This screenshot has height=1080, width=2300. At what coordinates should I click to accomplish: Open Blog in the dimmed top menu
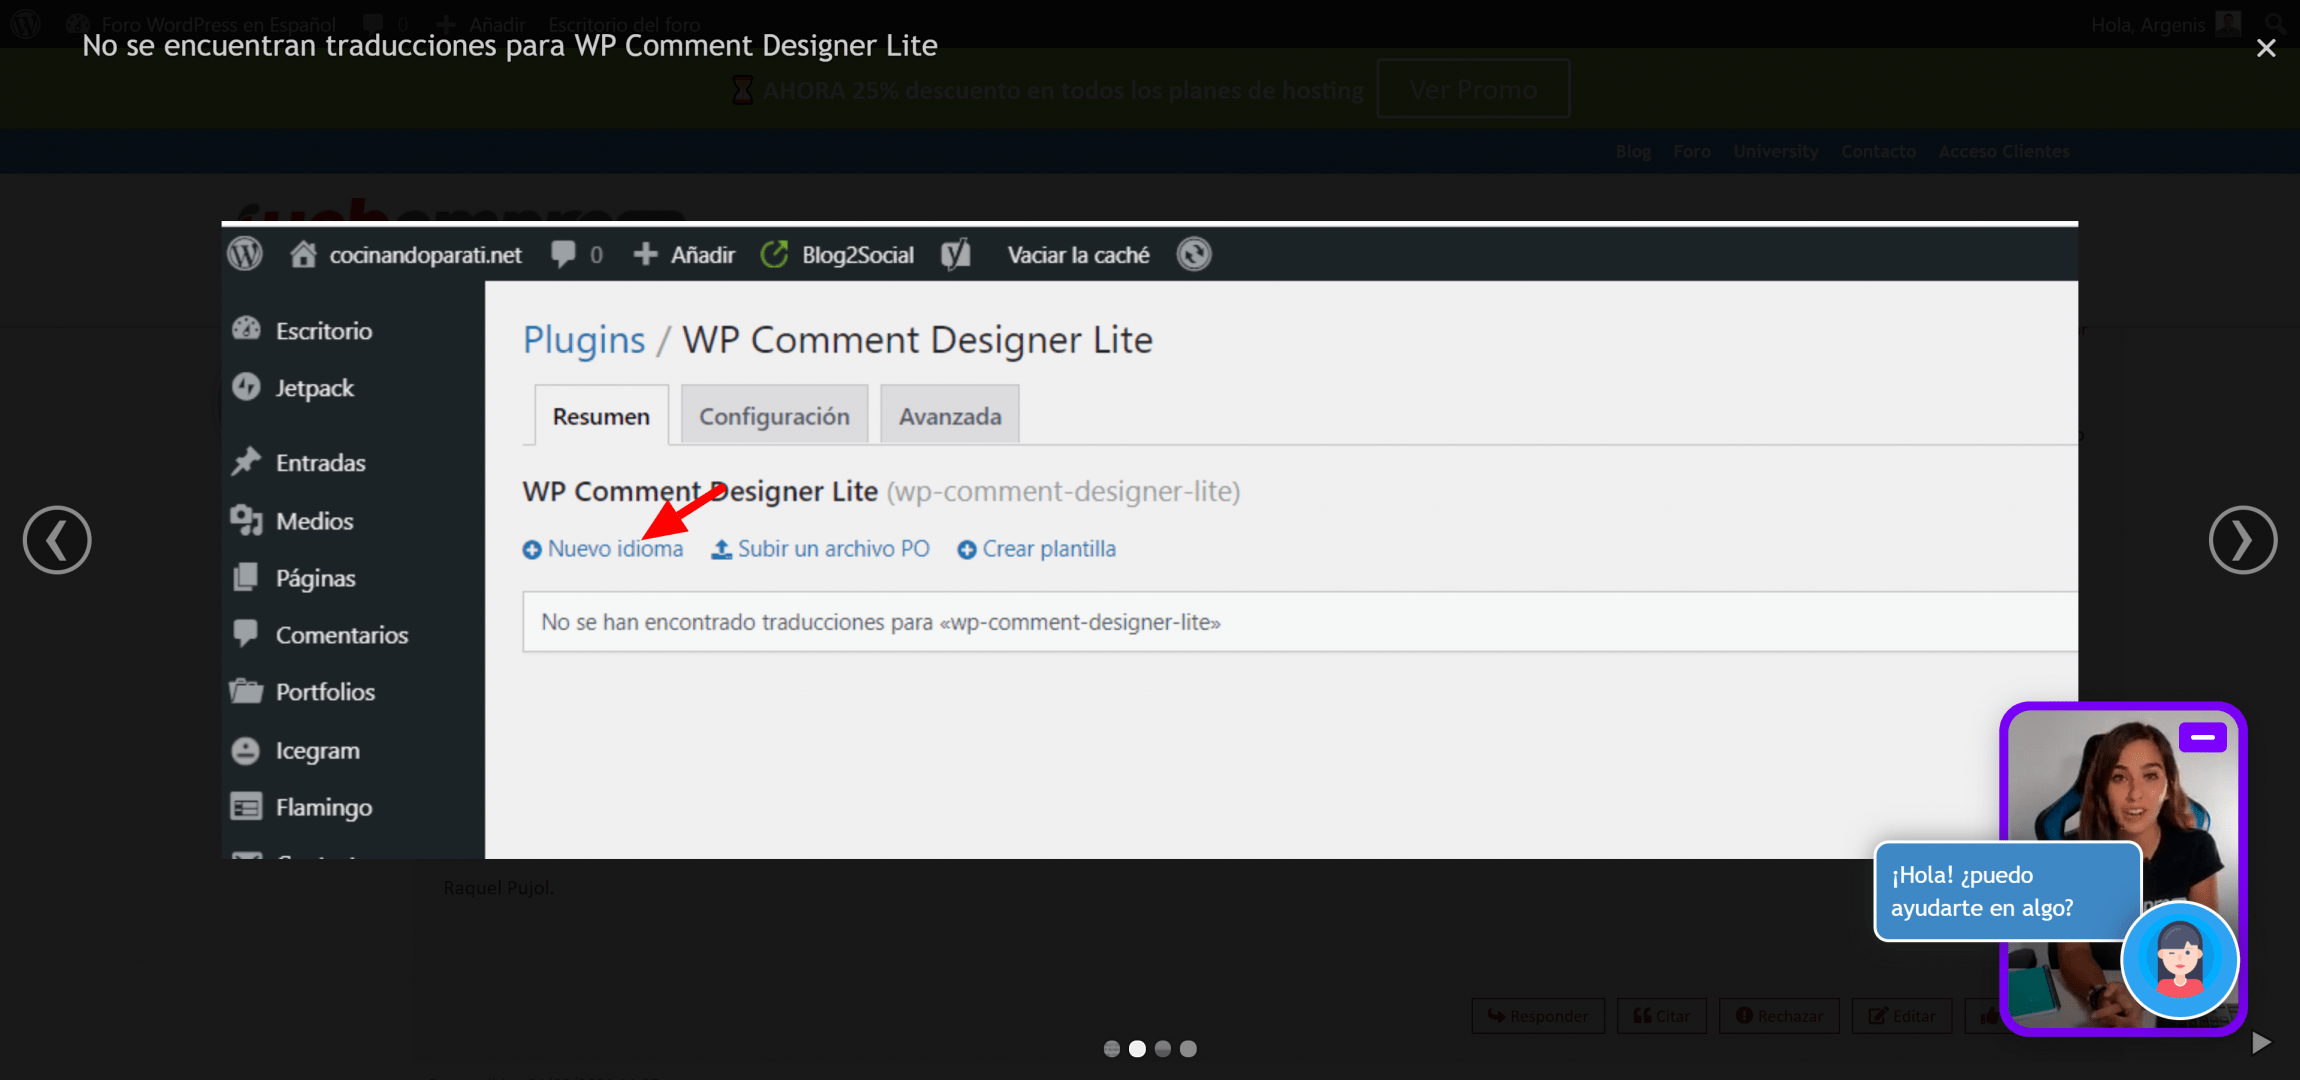[1633, 152]
